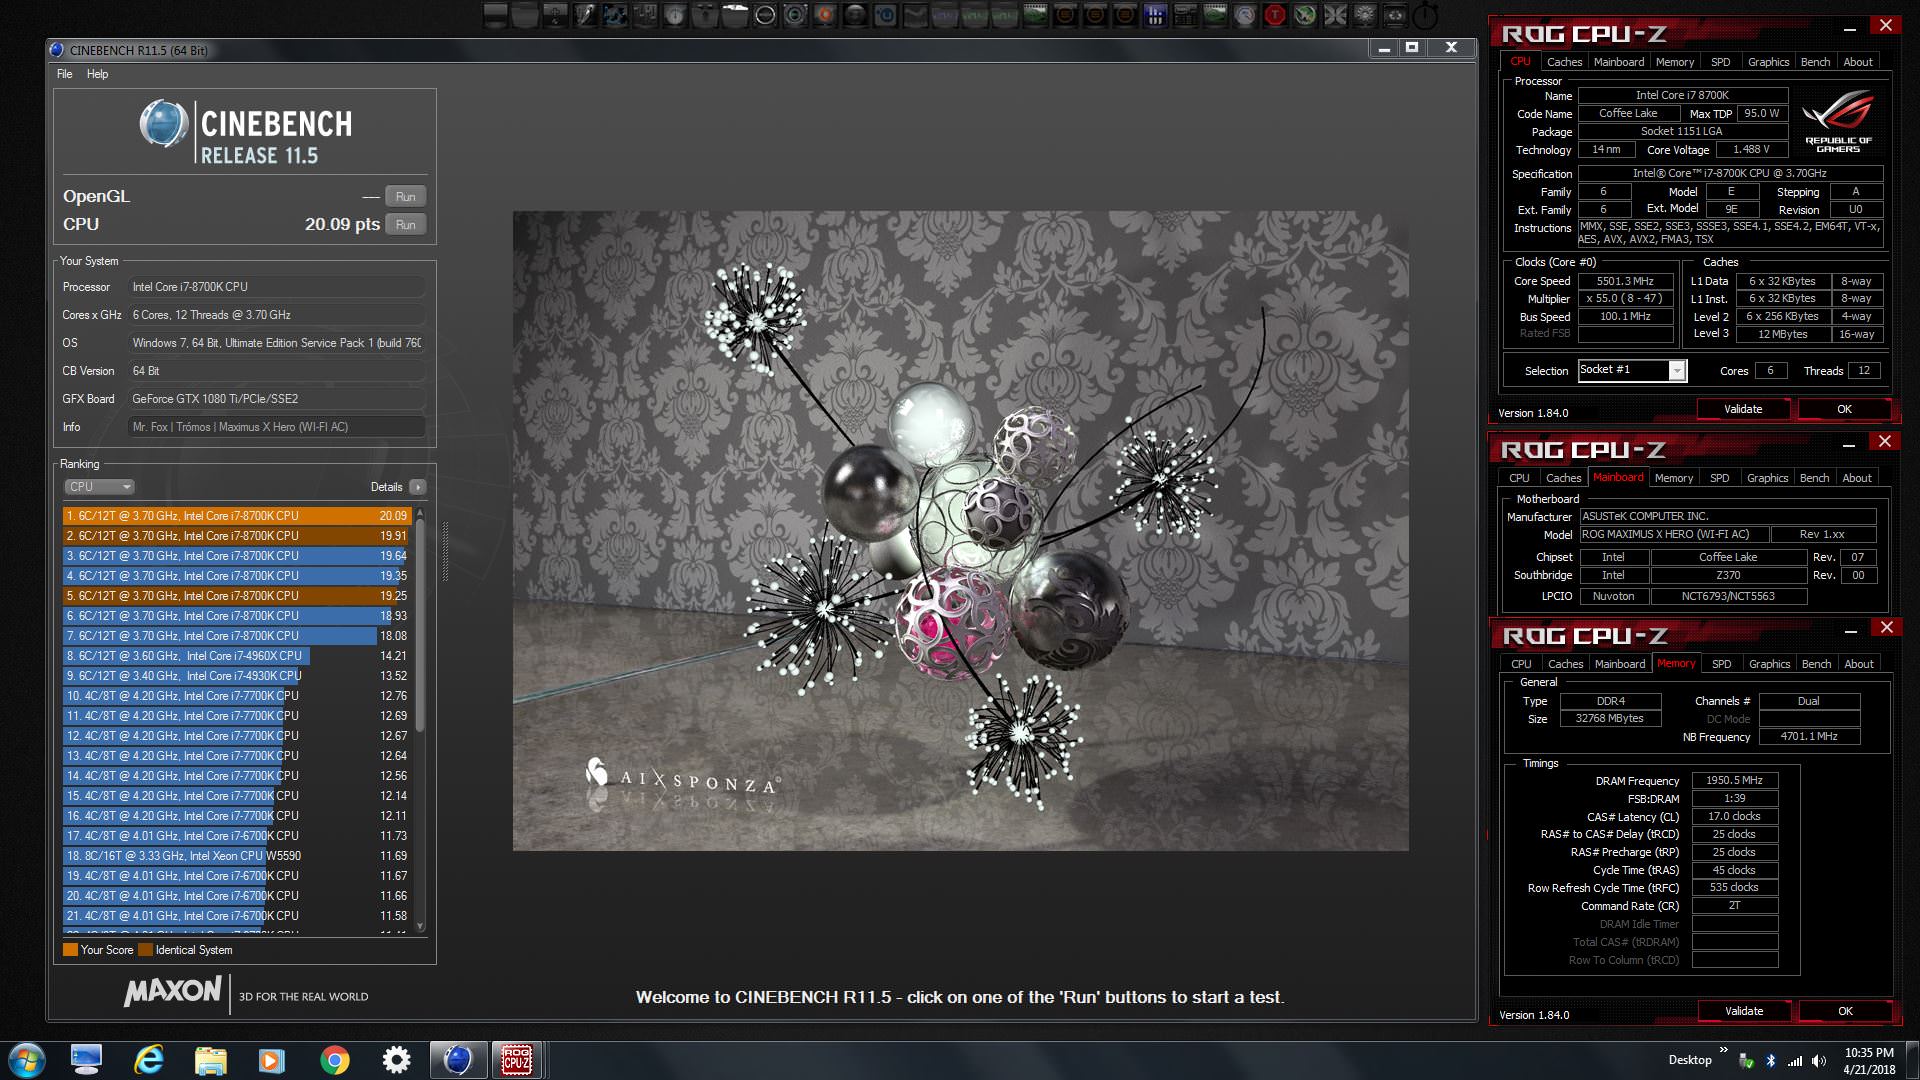Run the CPU benchmark test
The image size is (1920, 1080).
coord(405,225)
